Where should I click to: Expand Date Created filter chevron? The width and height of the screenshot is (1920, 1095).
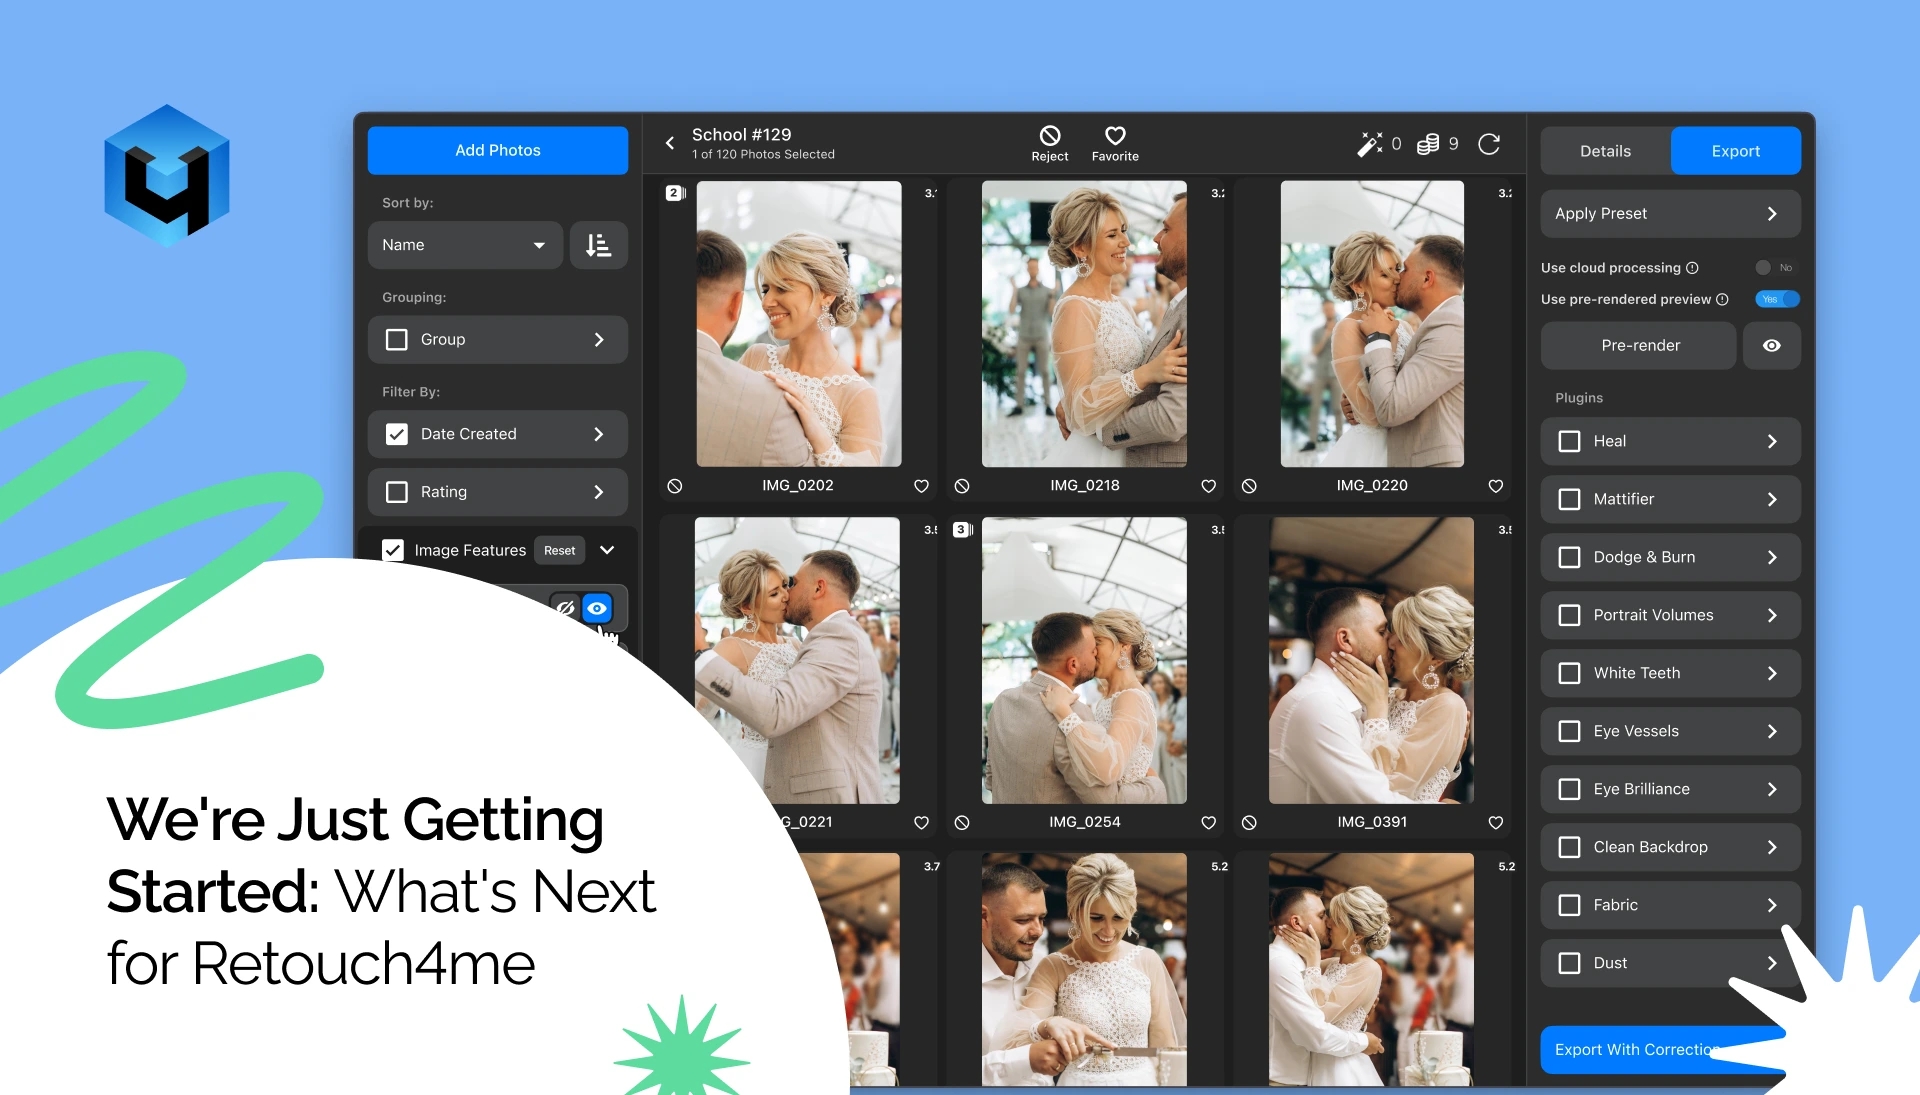pos(599,434)
